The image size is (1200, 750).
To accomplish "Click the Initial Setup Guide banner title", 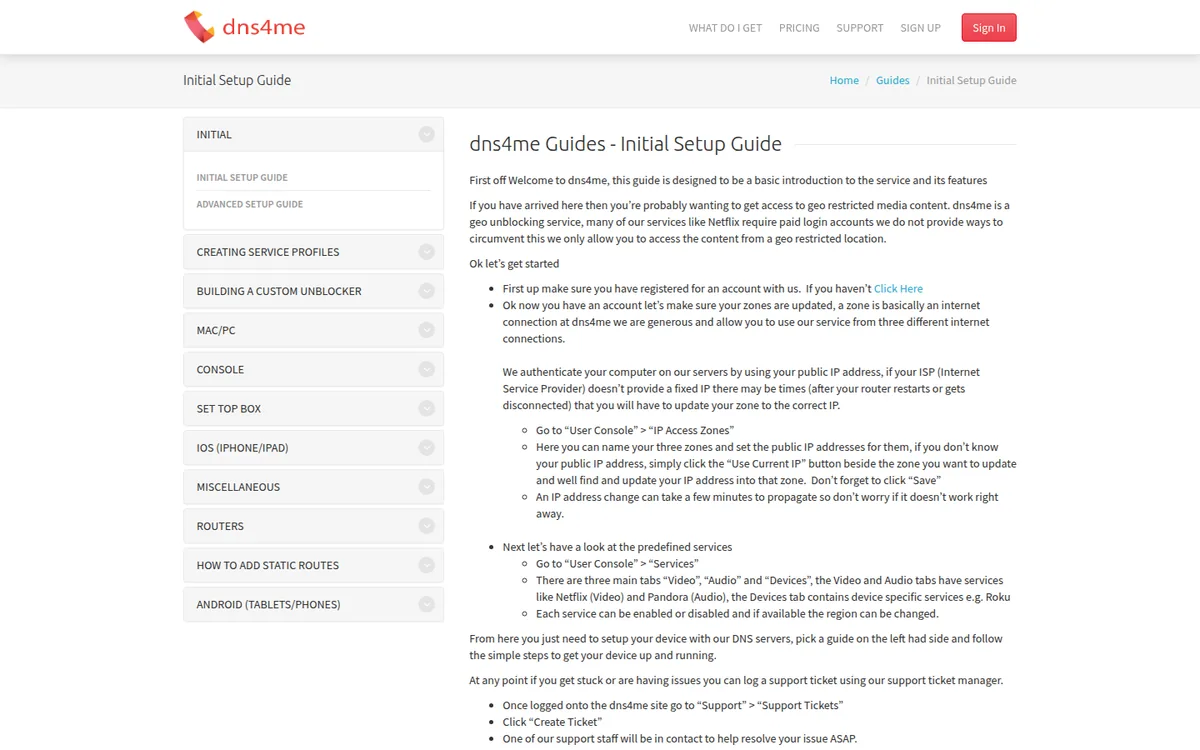I will coord(237,80).
